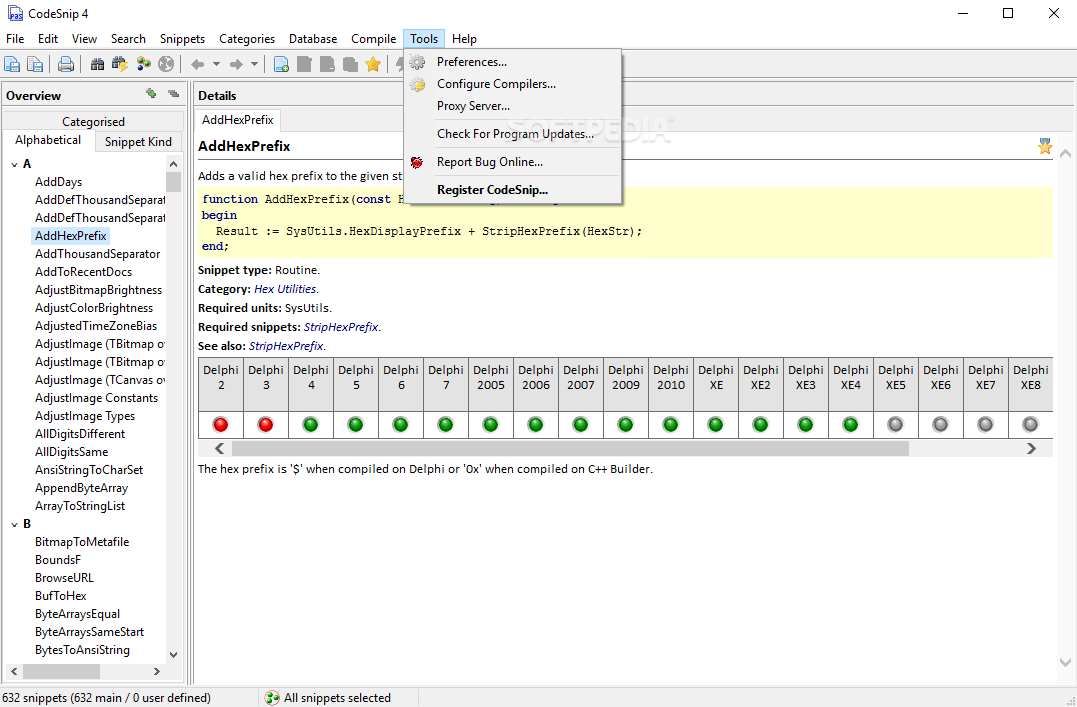This screenshot has width=1077, height=707.
Task: Click scroll-right arrow of Overview horizontal scrollbar
Action: [157, 671]
